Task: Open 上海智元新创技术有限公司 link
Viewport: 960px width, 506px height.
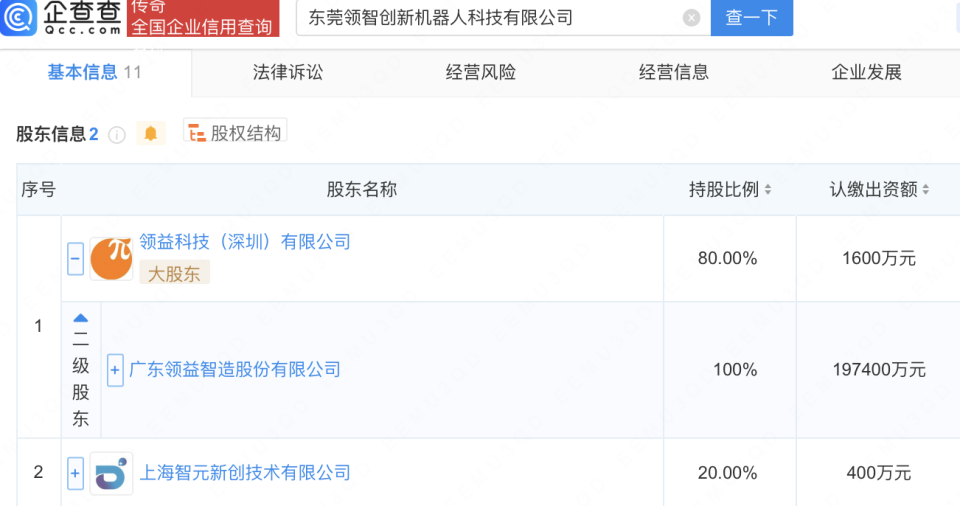Action: [x=245, y=472]
